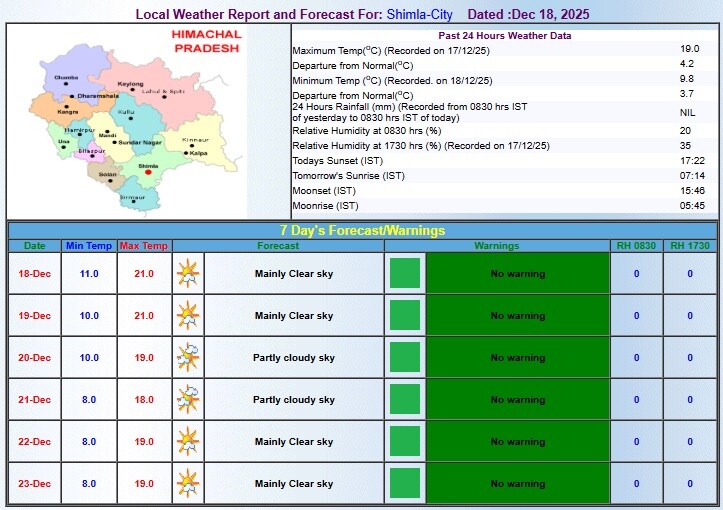
Task: Click the green warning square for 21-Dec
Action: coord(404,400)
